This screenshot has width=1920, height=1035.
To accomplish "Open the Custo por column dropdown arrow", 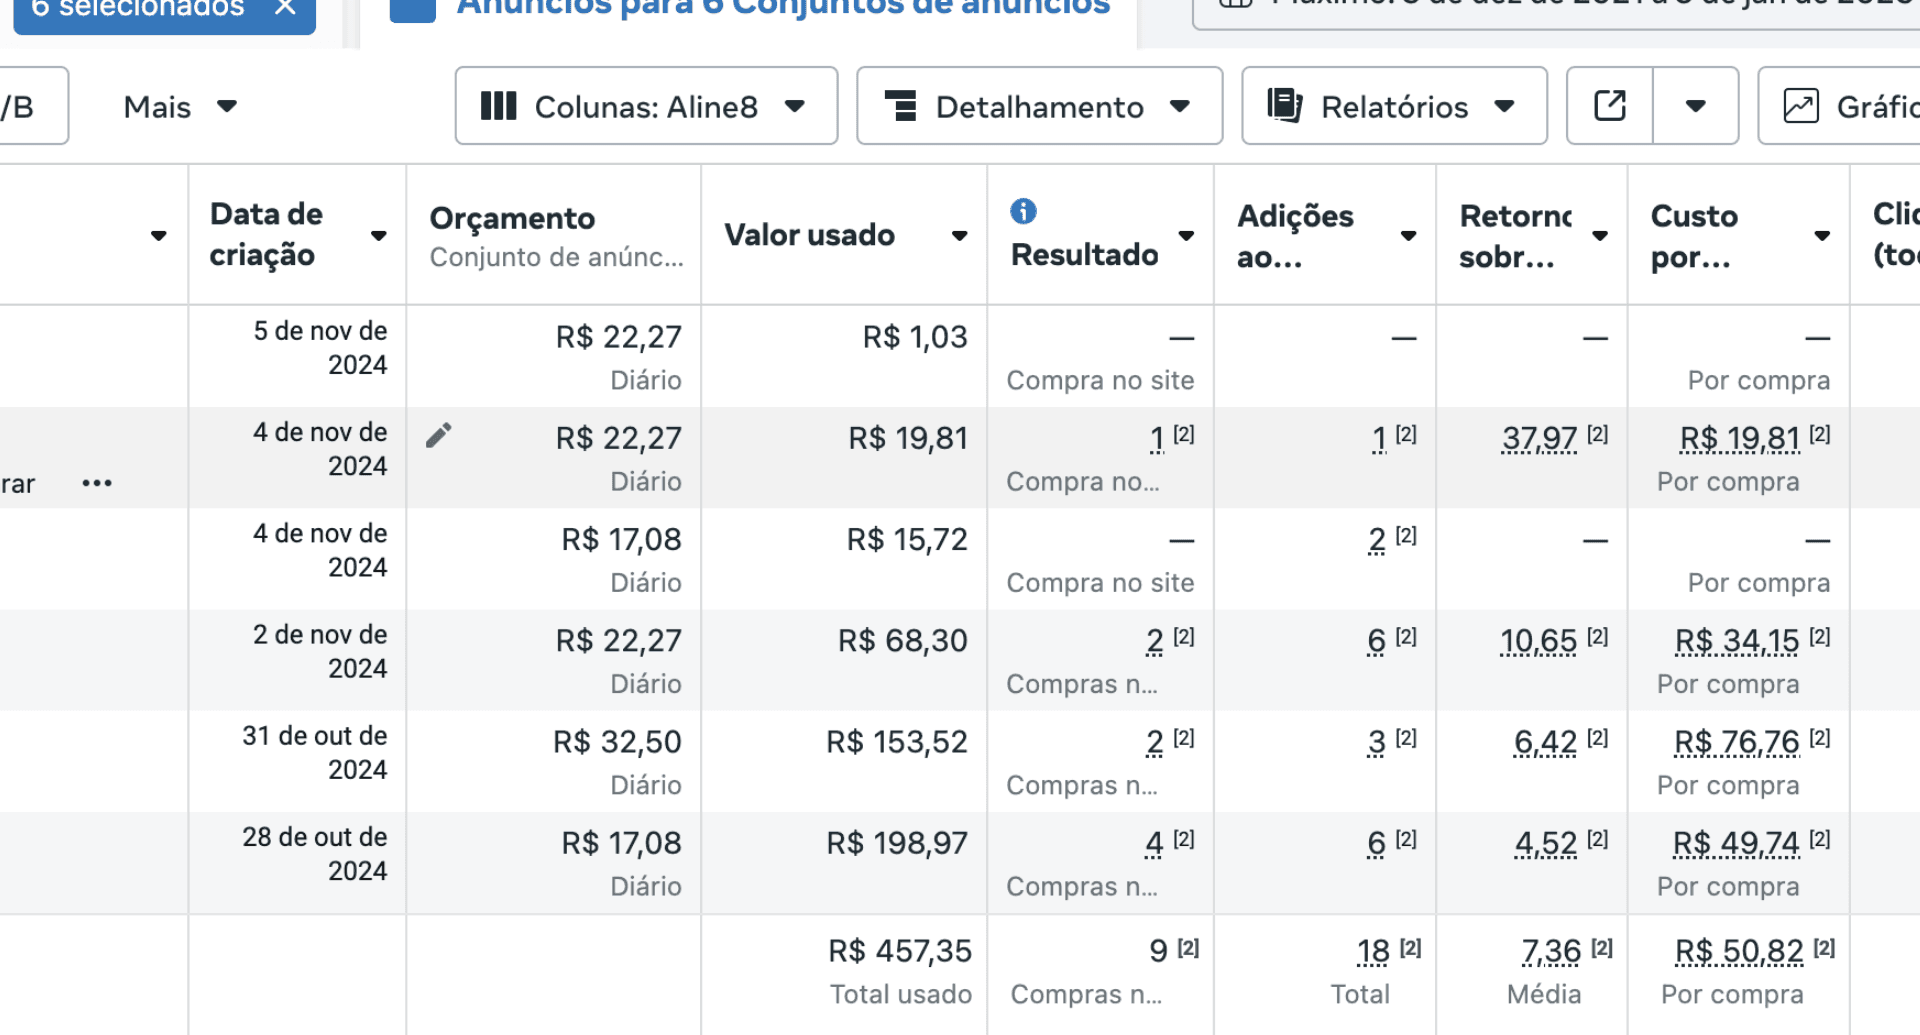I will pyautogui.click(x=1822, y=236).
